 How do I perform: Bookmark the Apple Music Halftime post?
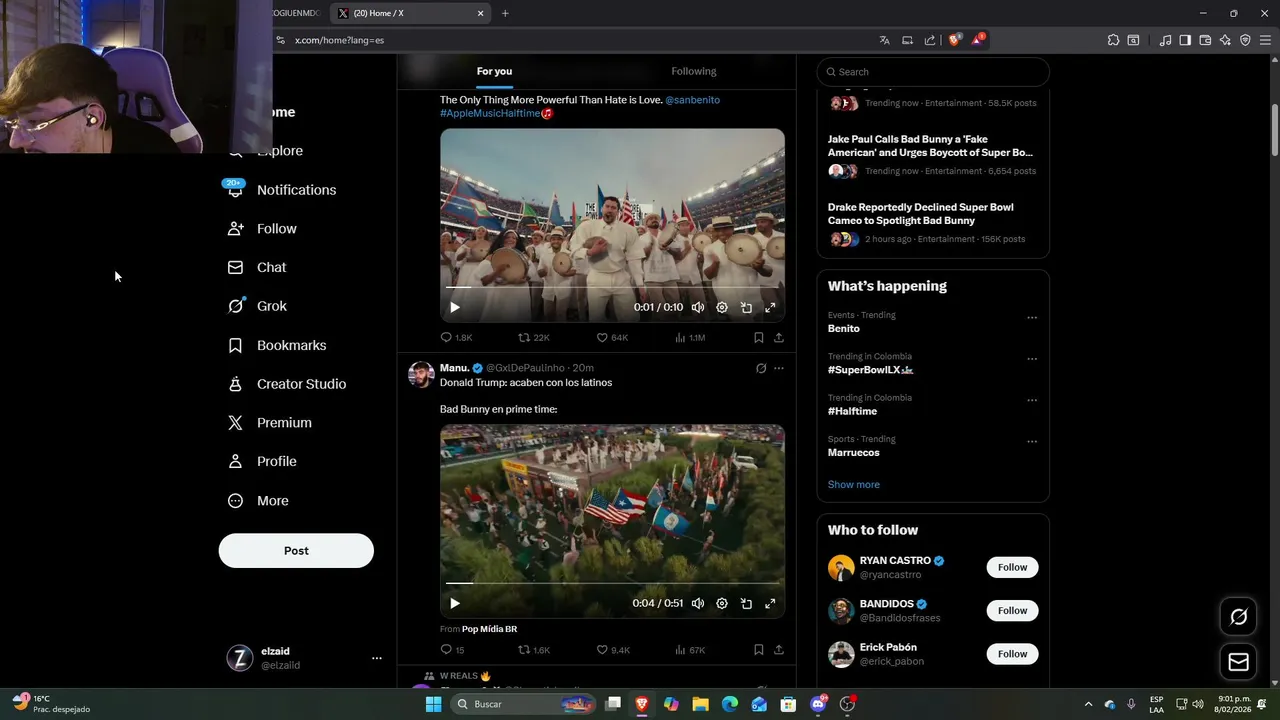tap(759, 338)
